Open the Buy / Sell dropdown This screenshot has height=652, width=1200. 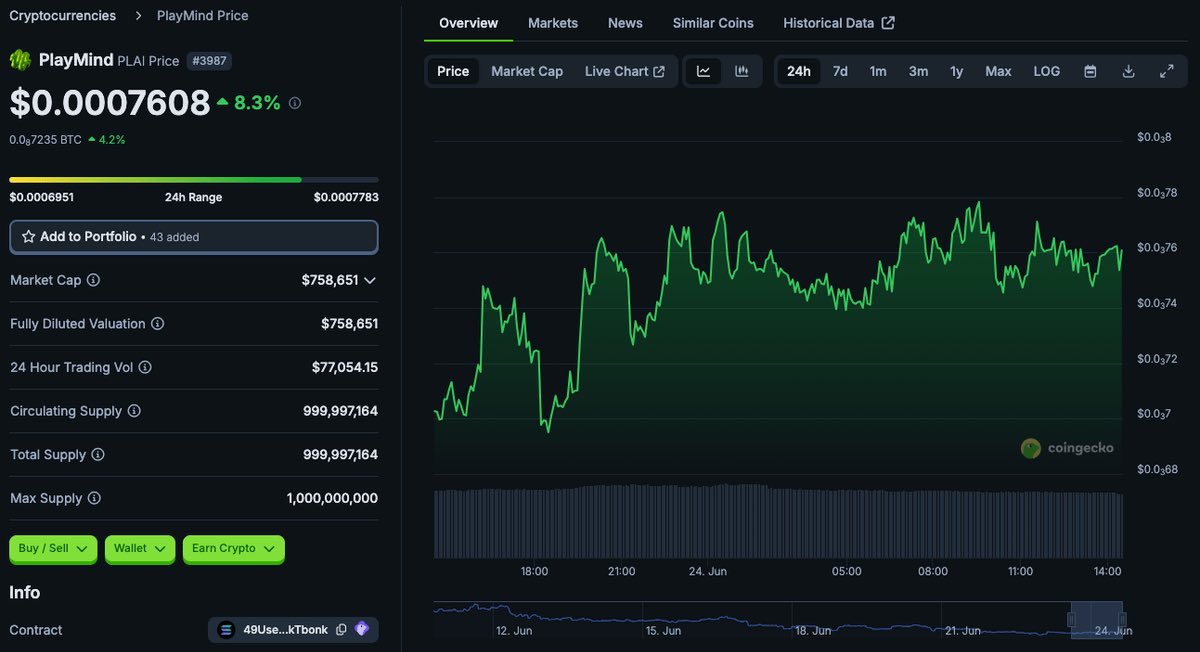53,548
